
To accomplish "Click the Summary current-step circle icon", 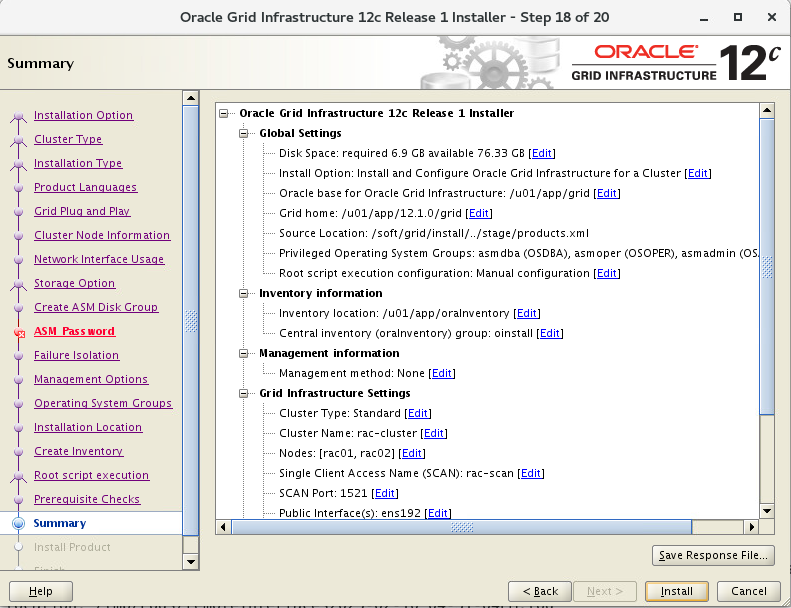I will [x=18, y=523].
